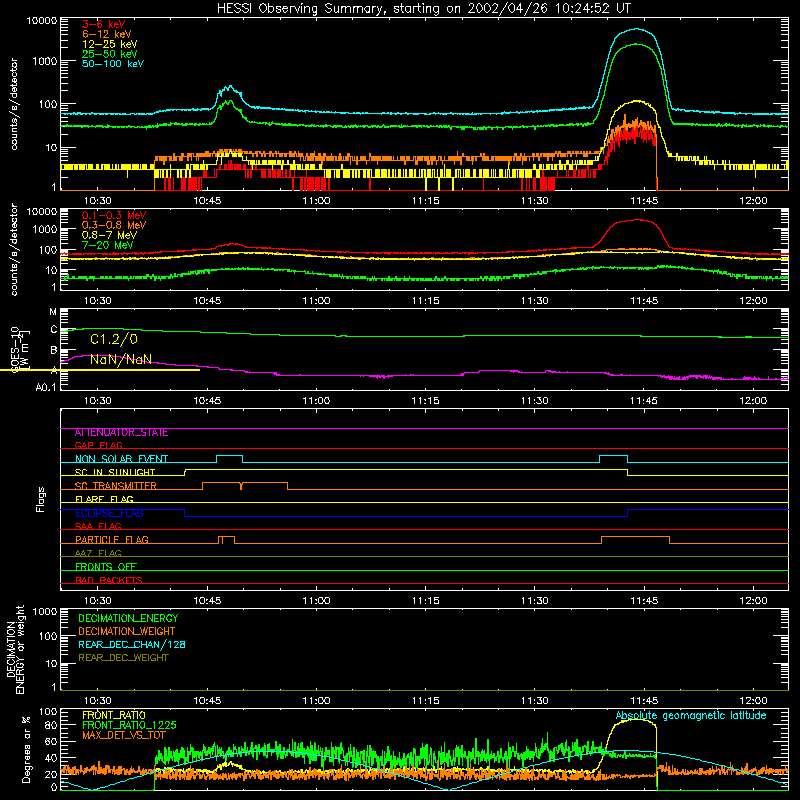Click the 11:00 tick under the GOES panel
Screen dimensions: 800x800
tap(316, 401)
